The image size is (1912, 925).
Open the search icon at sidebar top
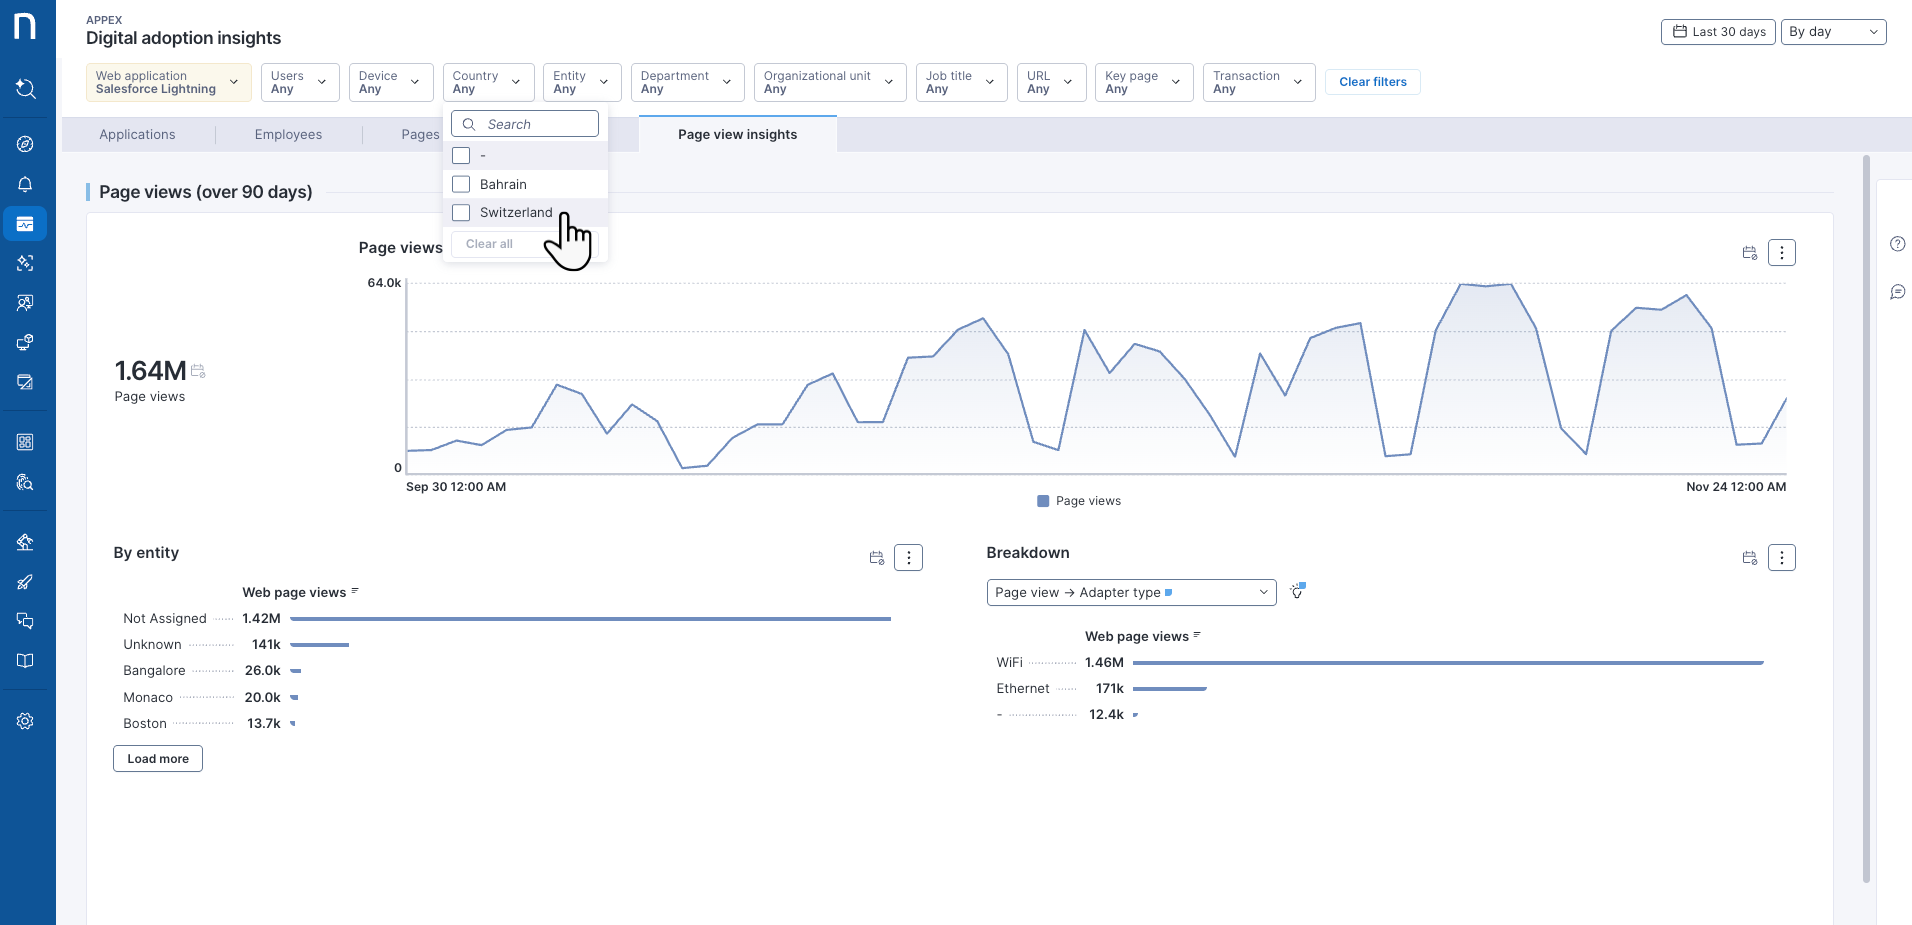25,89
